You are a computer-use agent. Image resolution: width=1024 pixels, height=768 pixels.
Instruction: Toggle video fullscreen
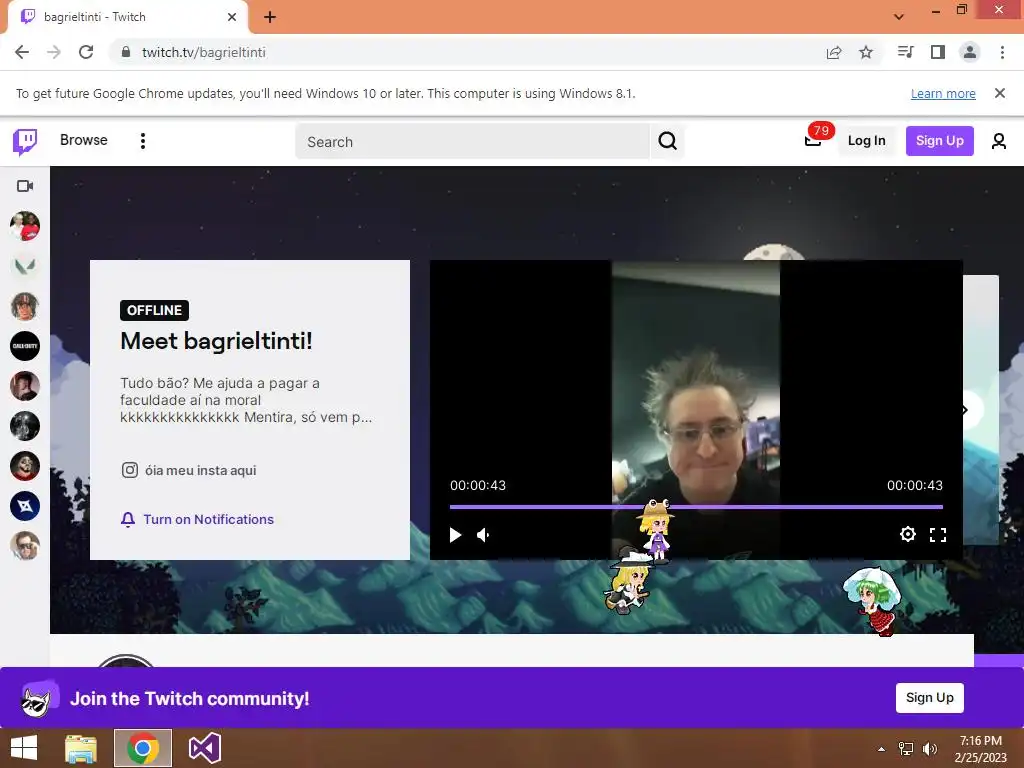click(938, 535)
